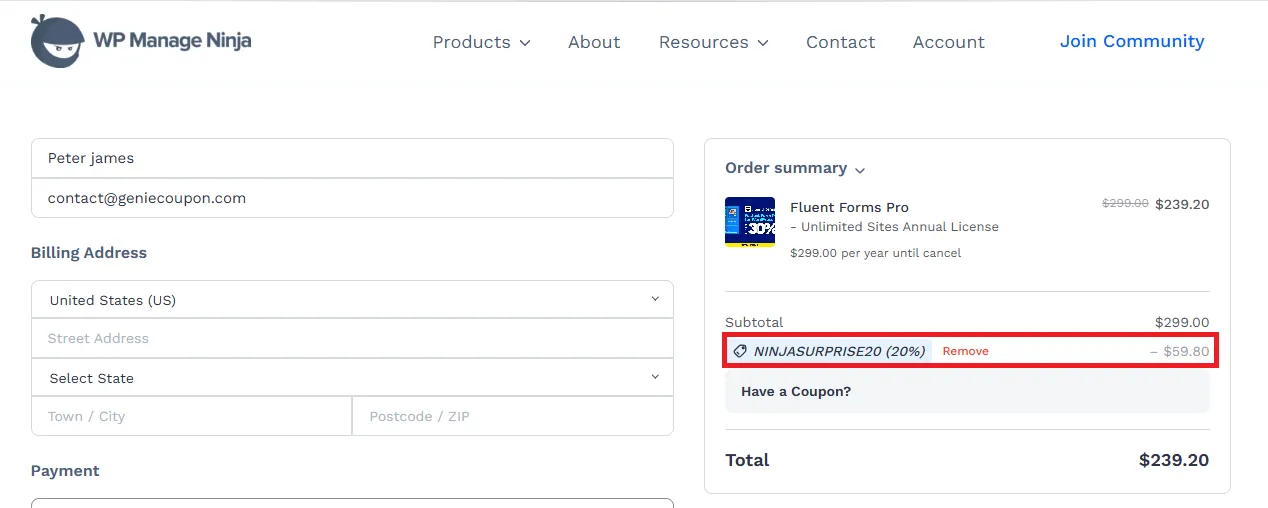This screenshot has width=1268, height=508.
Task: Click into the Street Address field
Action: 352,338
